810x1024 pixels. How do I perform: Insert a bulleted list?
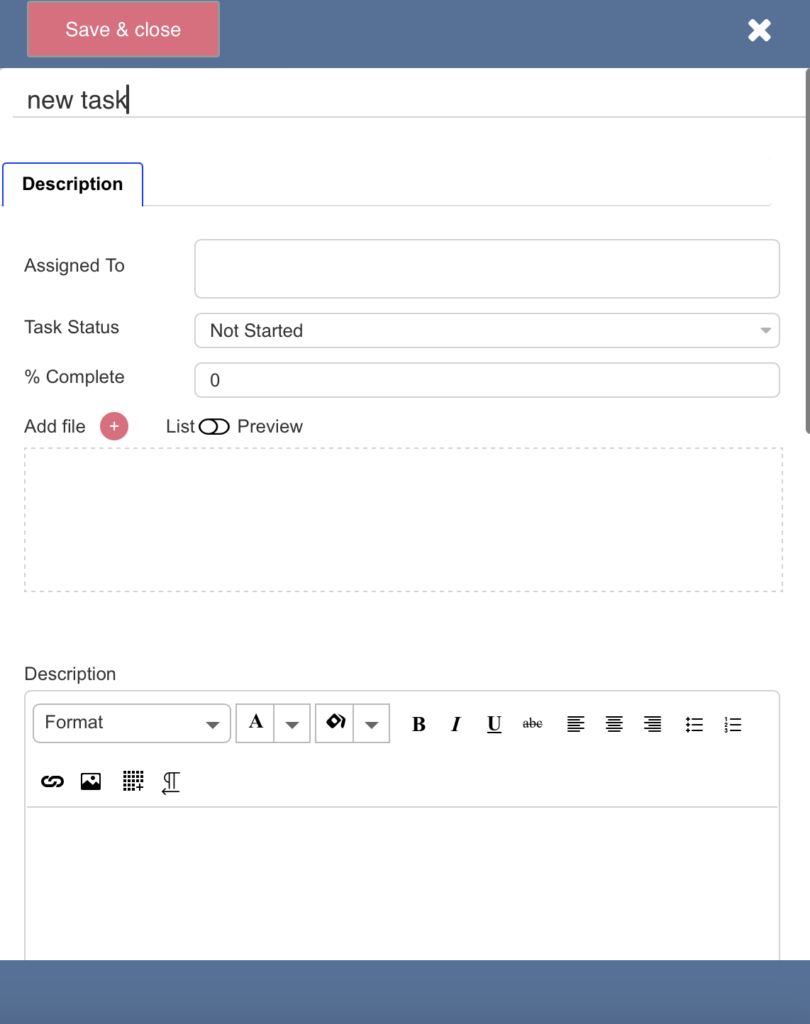point(694,724)
